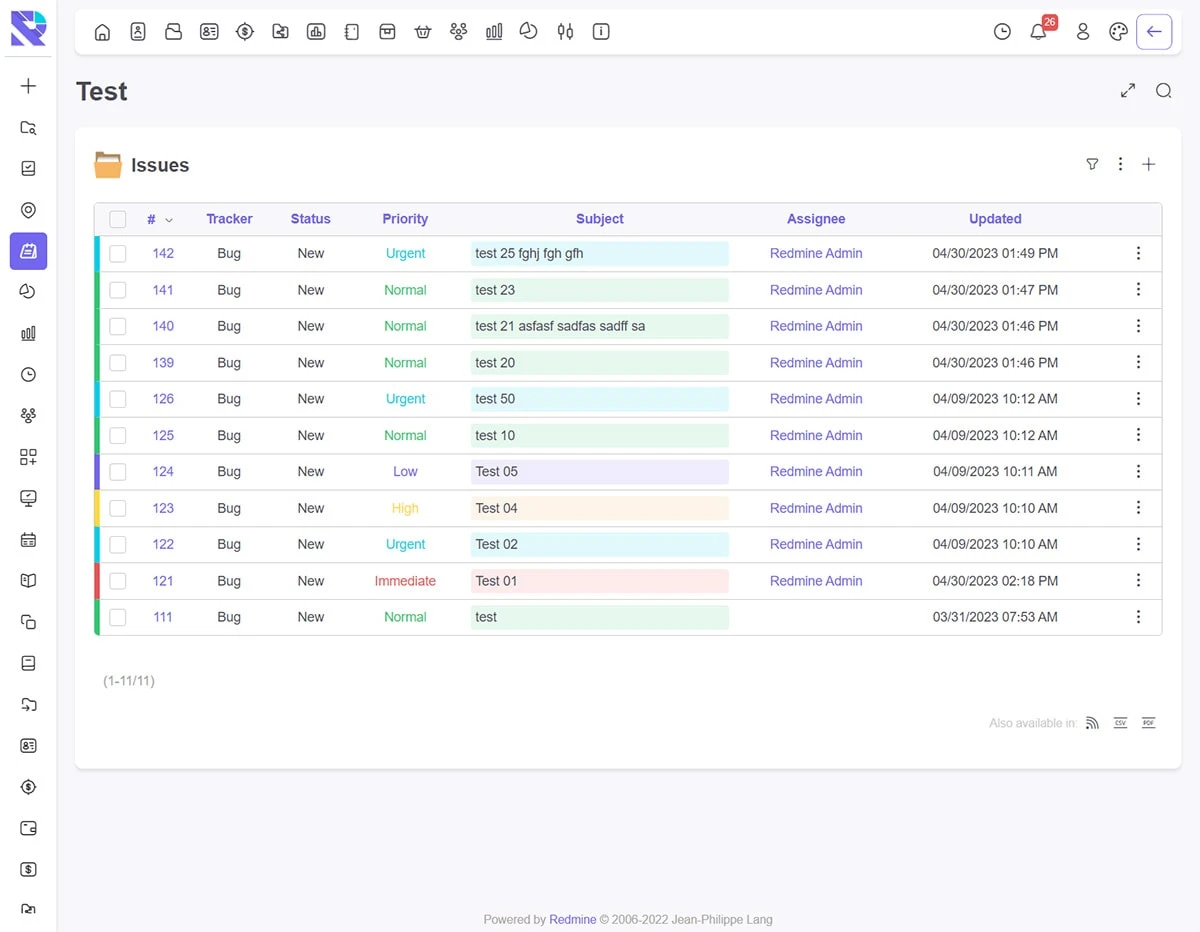Open notifications bell with 26 badge
Viewport: 1200px width, 932px height.
pyautogui.click(x=1039, y=31)
